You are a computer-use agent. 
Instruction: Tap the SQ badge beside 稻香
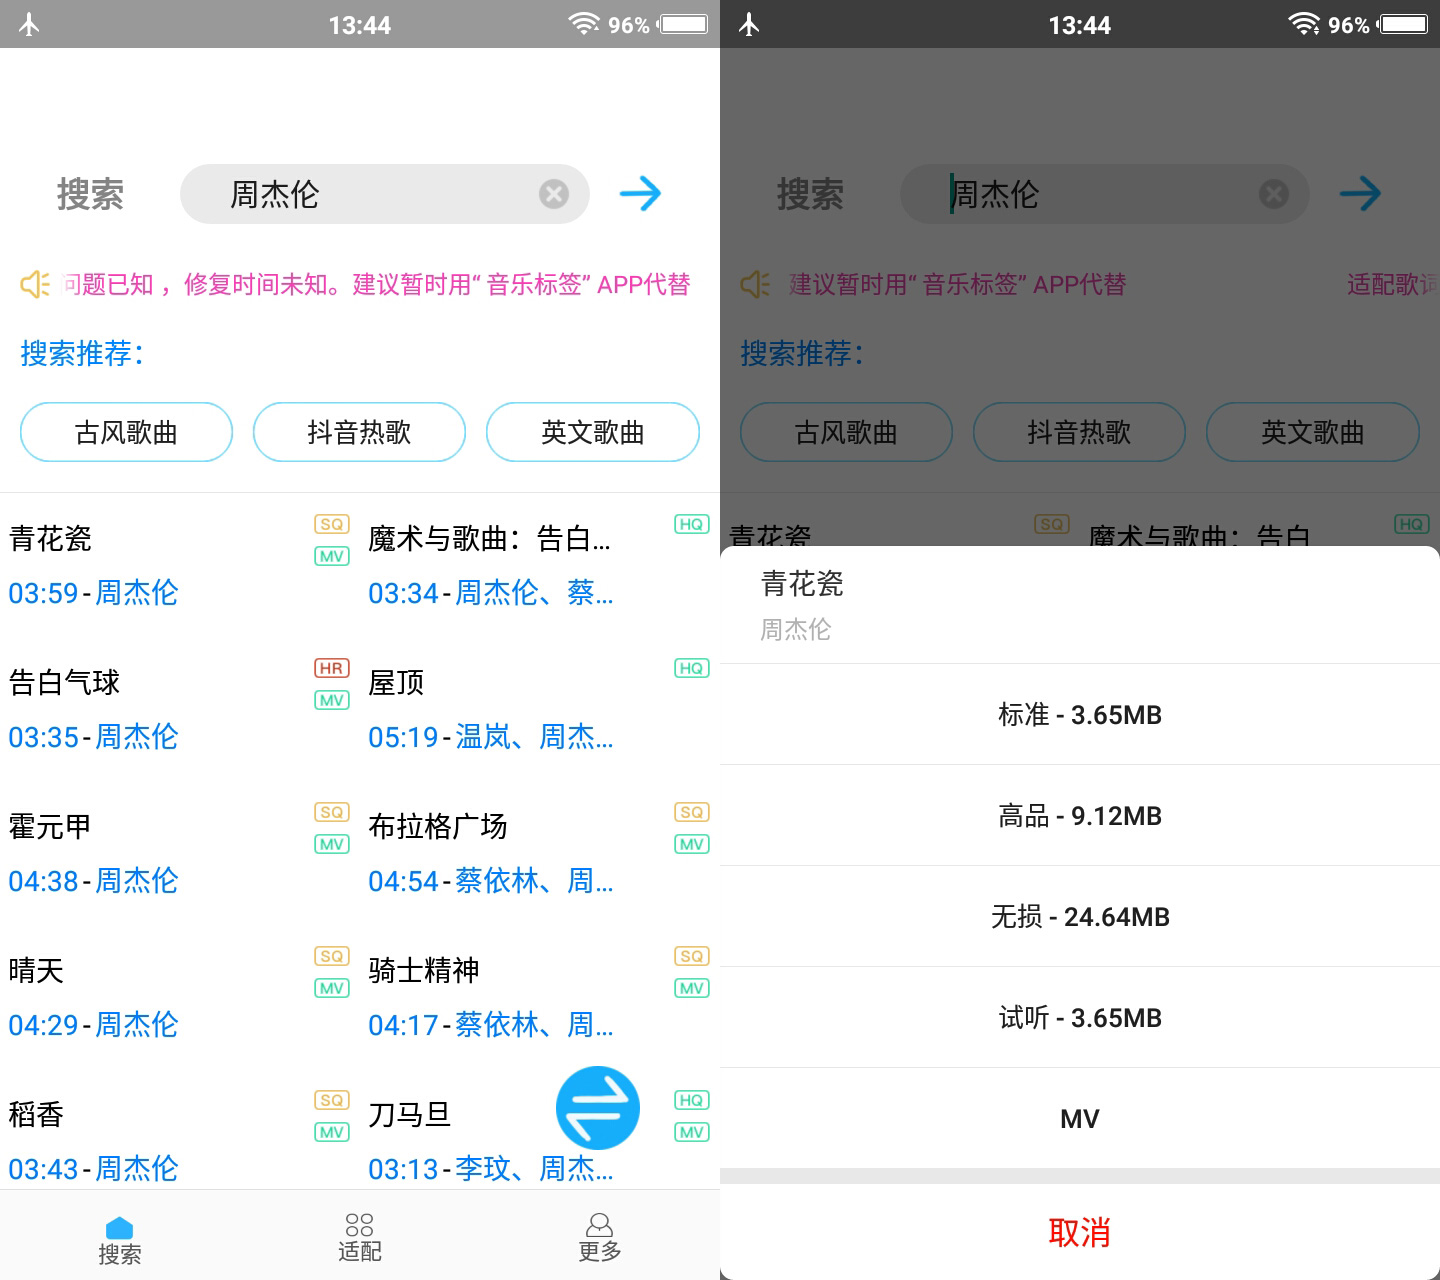pos(332,1100)
